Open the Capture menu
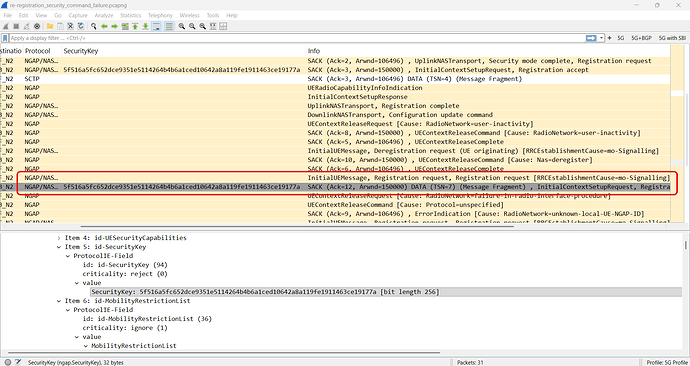This screenshot has width=690, height=366. pyautogui.click(x=78, y=15)
